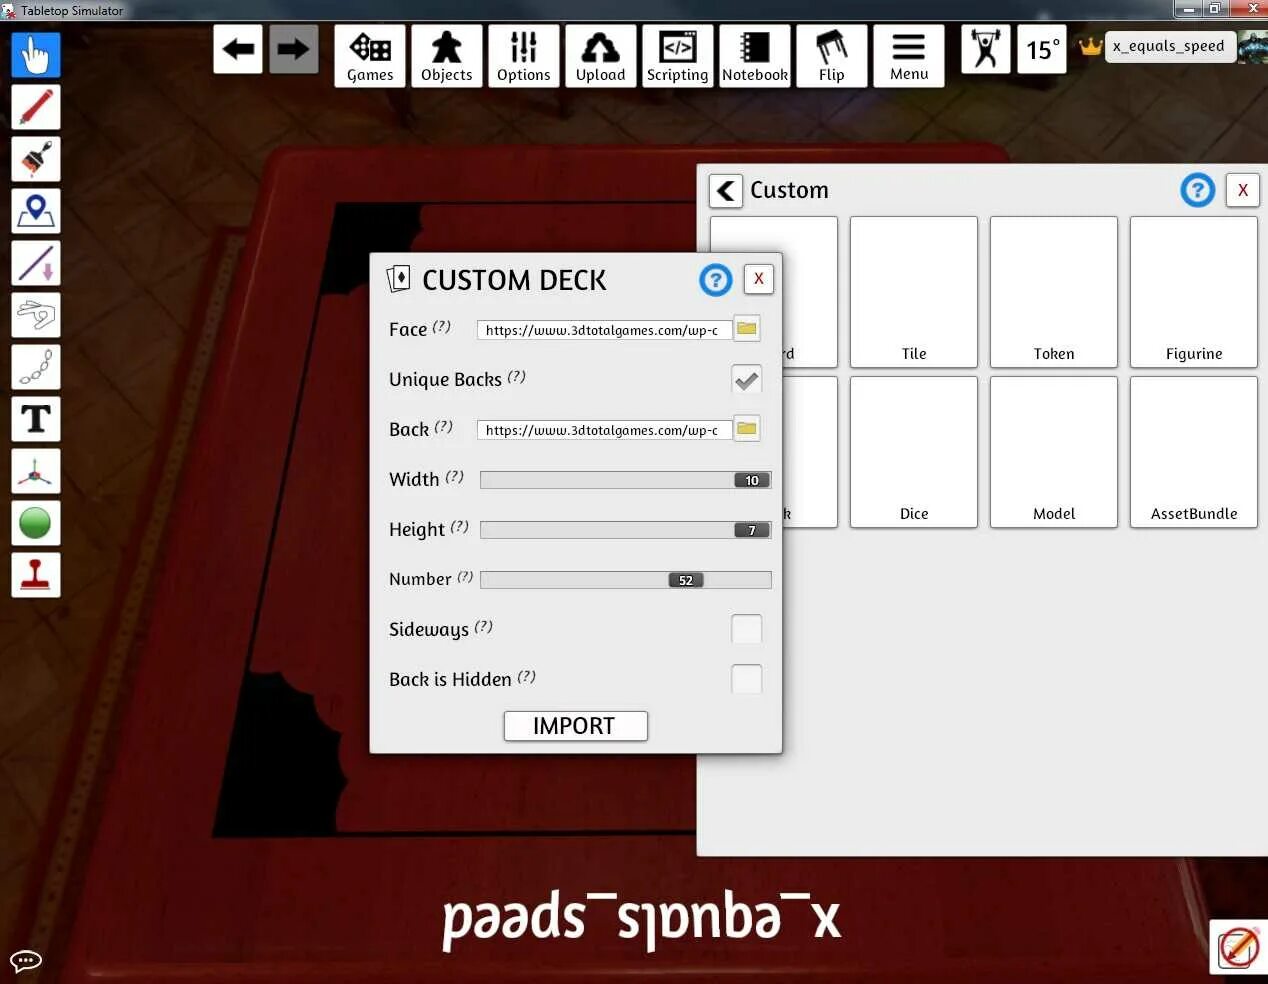Screen dimensions: 1268x984
Task: Open the Objects menu
Action: (447, 56)
